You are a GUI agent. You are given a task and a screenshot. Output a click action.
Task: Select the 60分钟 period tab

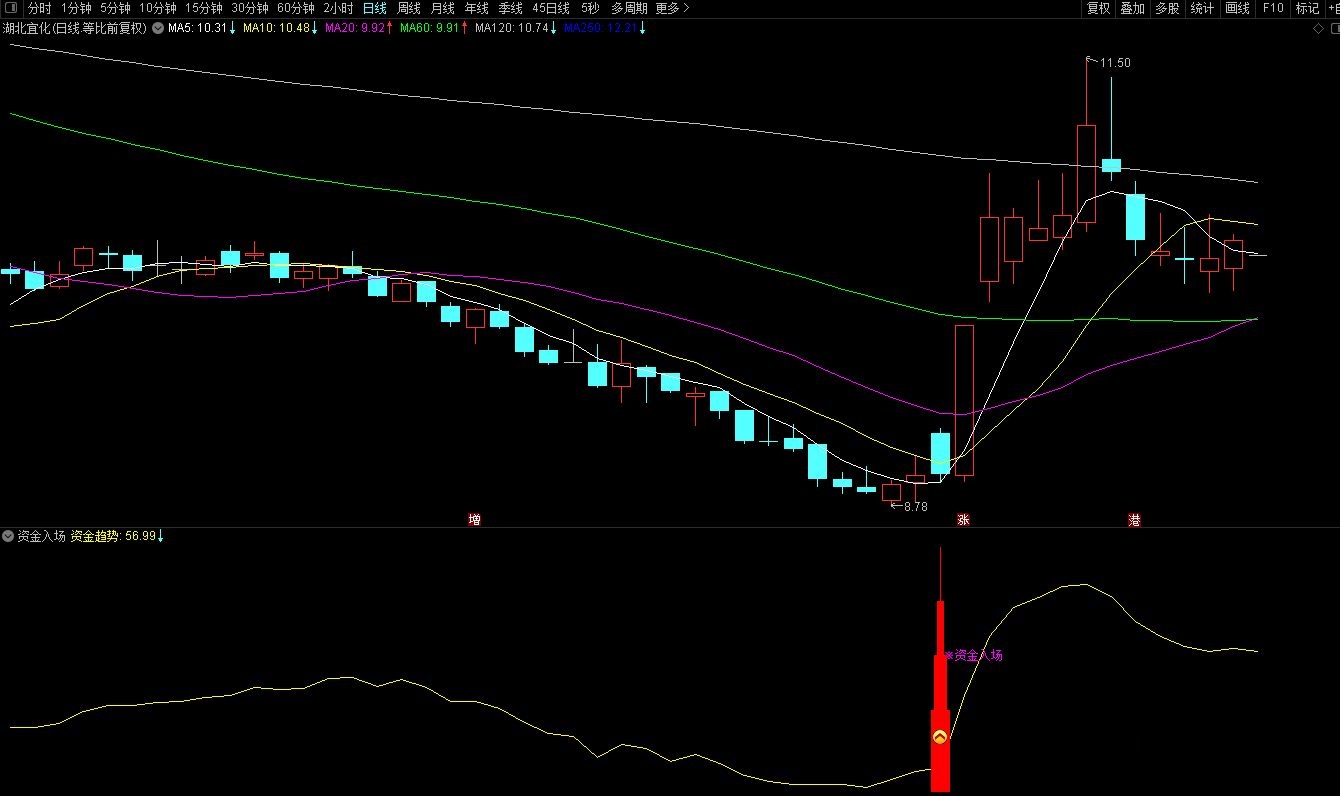pyautogui.click(x=295, y=8)
